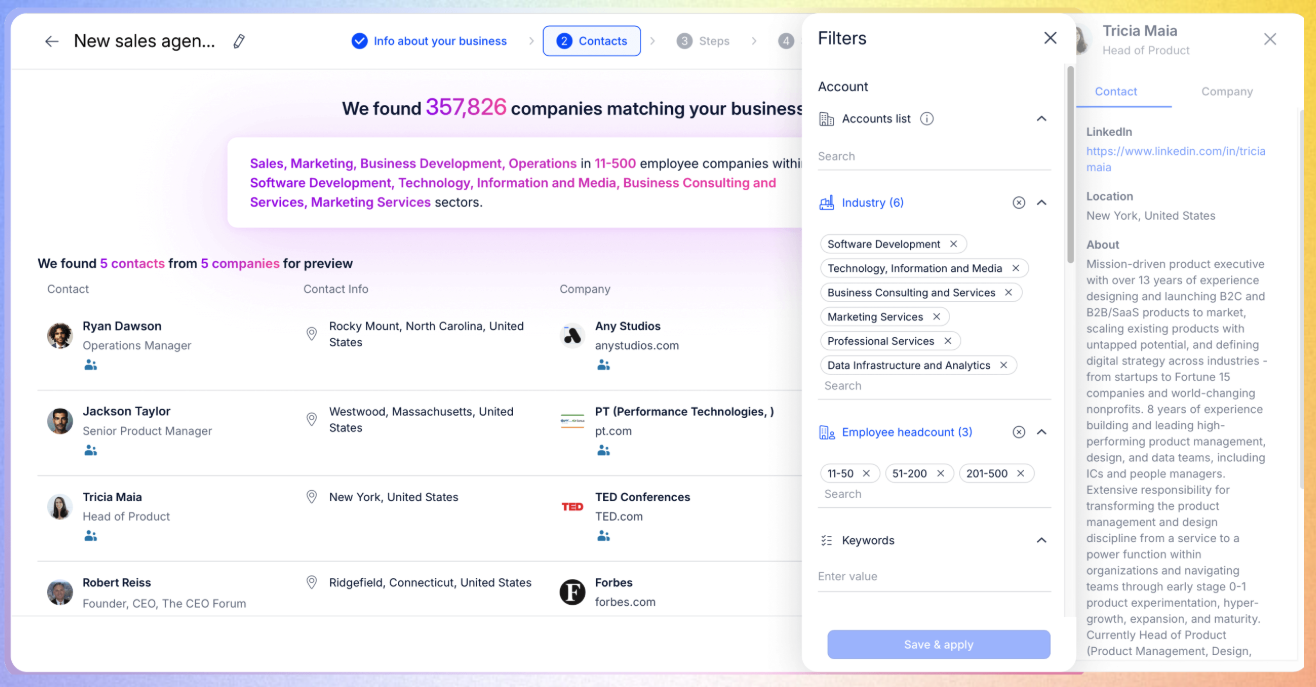Remove the Software Development industry tag
This screenshot has height=687, width=1316.
point(953,244)
